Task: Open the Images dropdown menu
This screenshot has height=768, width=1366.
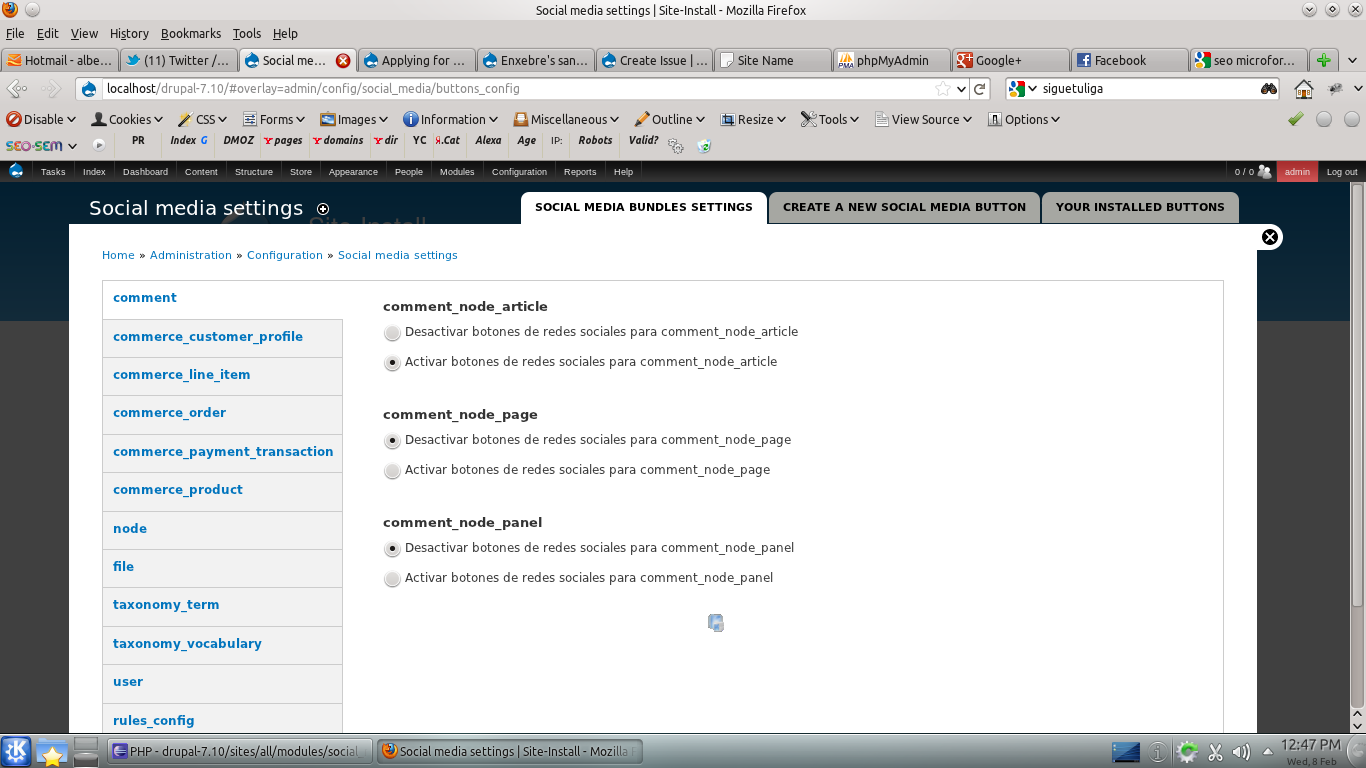Action: [355, 119]
